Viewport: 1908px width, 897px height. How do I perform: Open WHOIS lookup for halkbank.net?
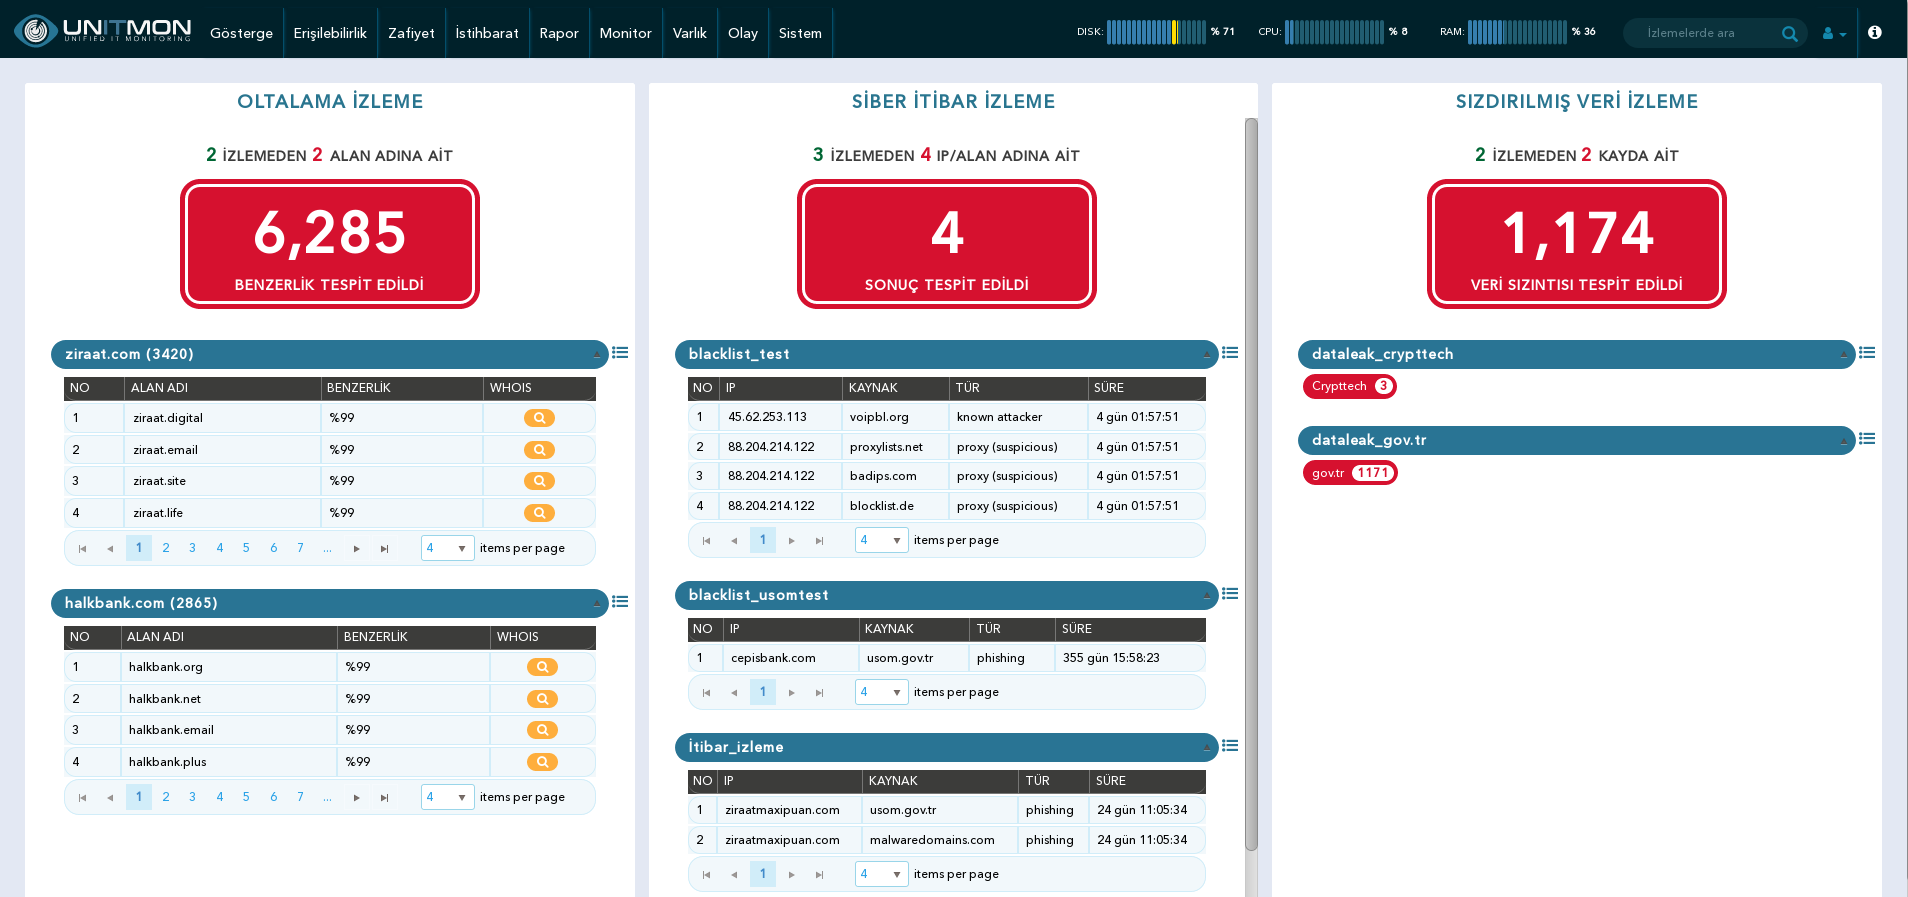542,699
